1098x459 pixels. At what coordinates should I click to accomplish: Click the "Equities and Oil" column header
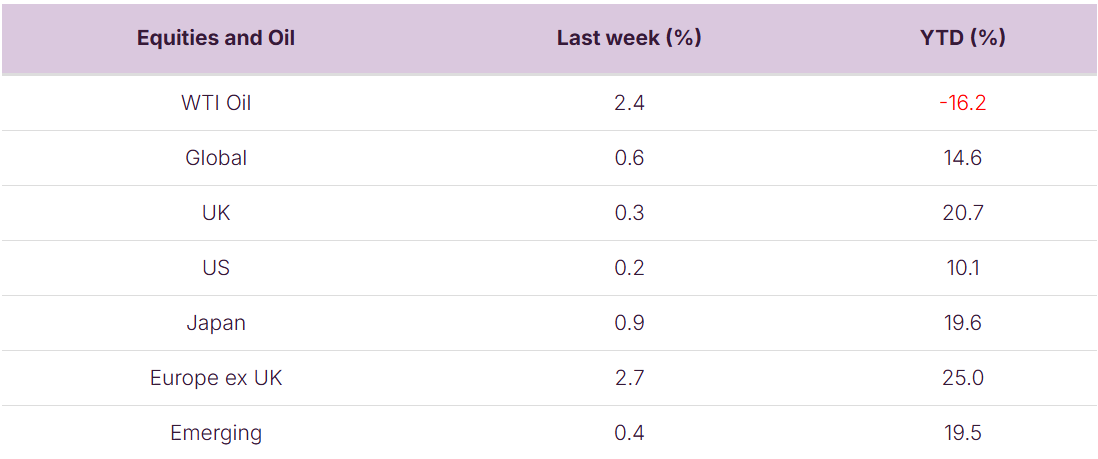click(216, 38)
